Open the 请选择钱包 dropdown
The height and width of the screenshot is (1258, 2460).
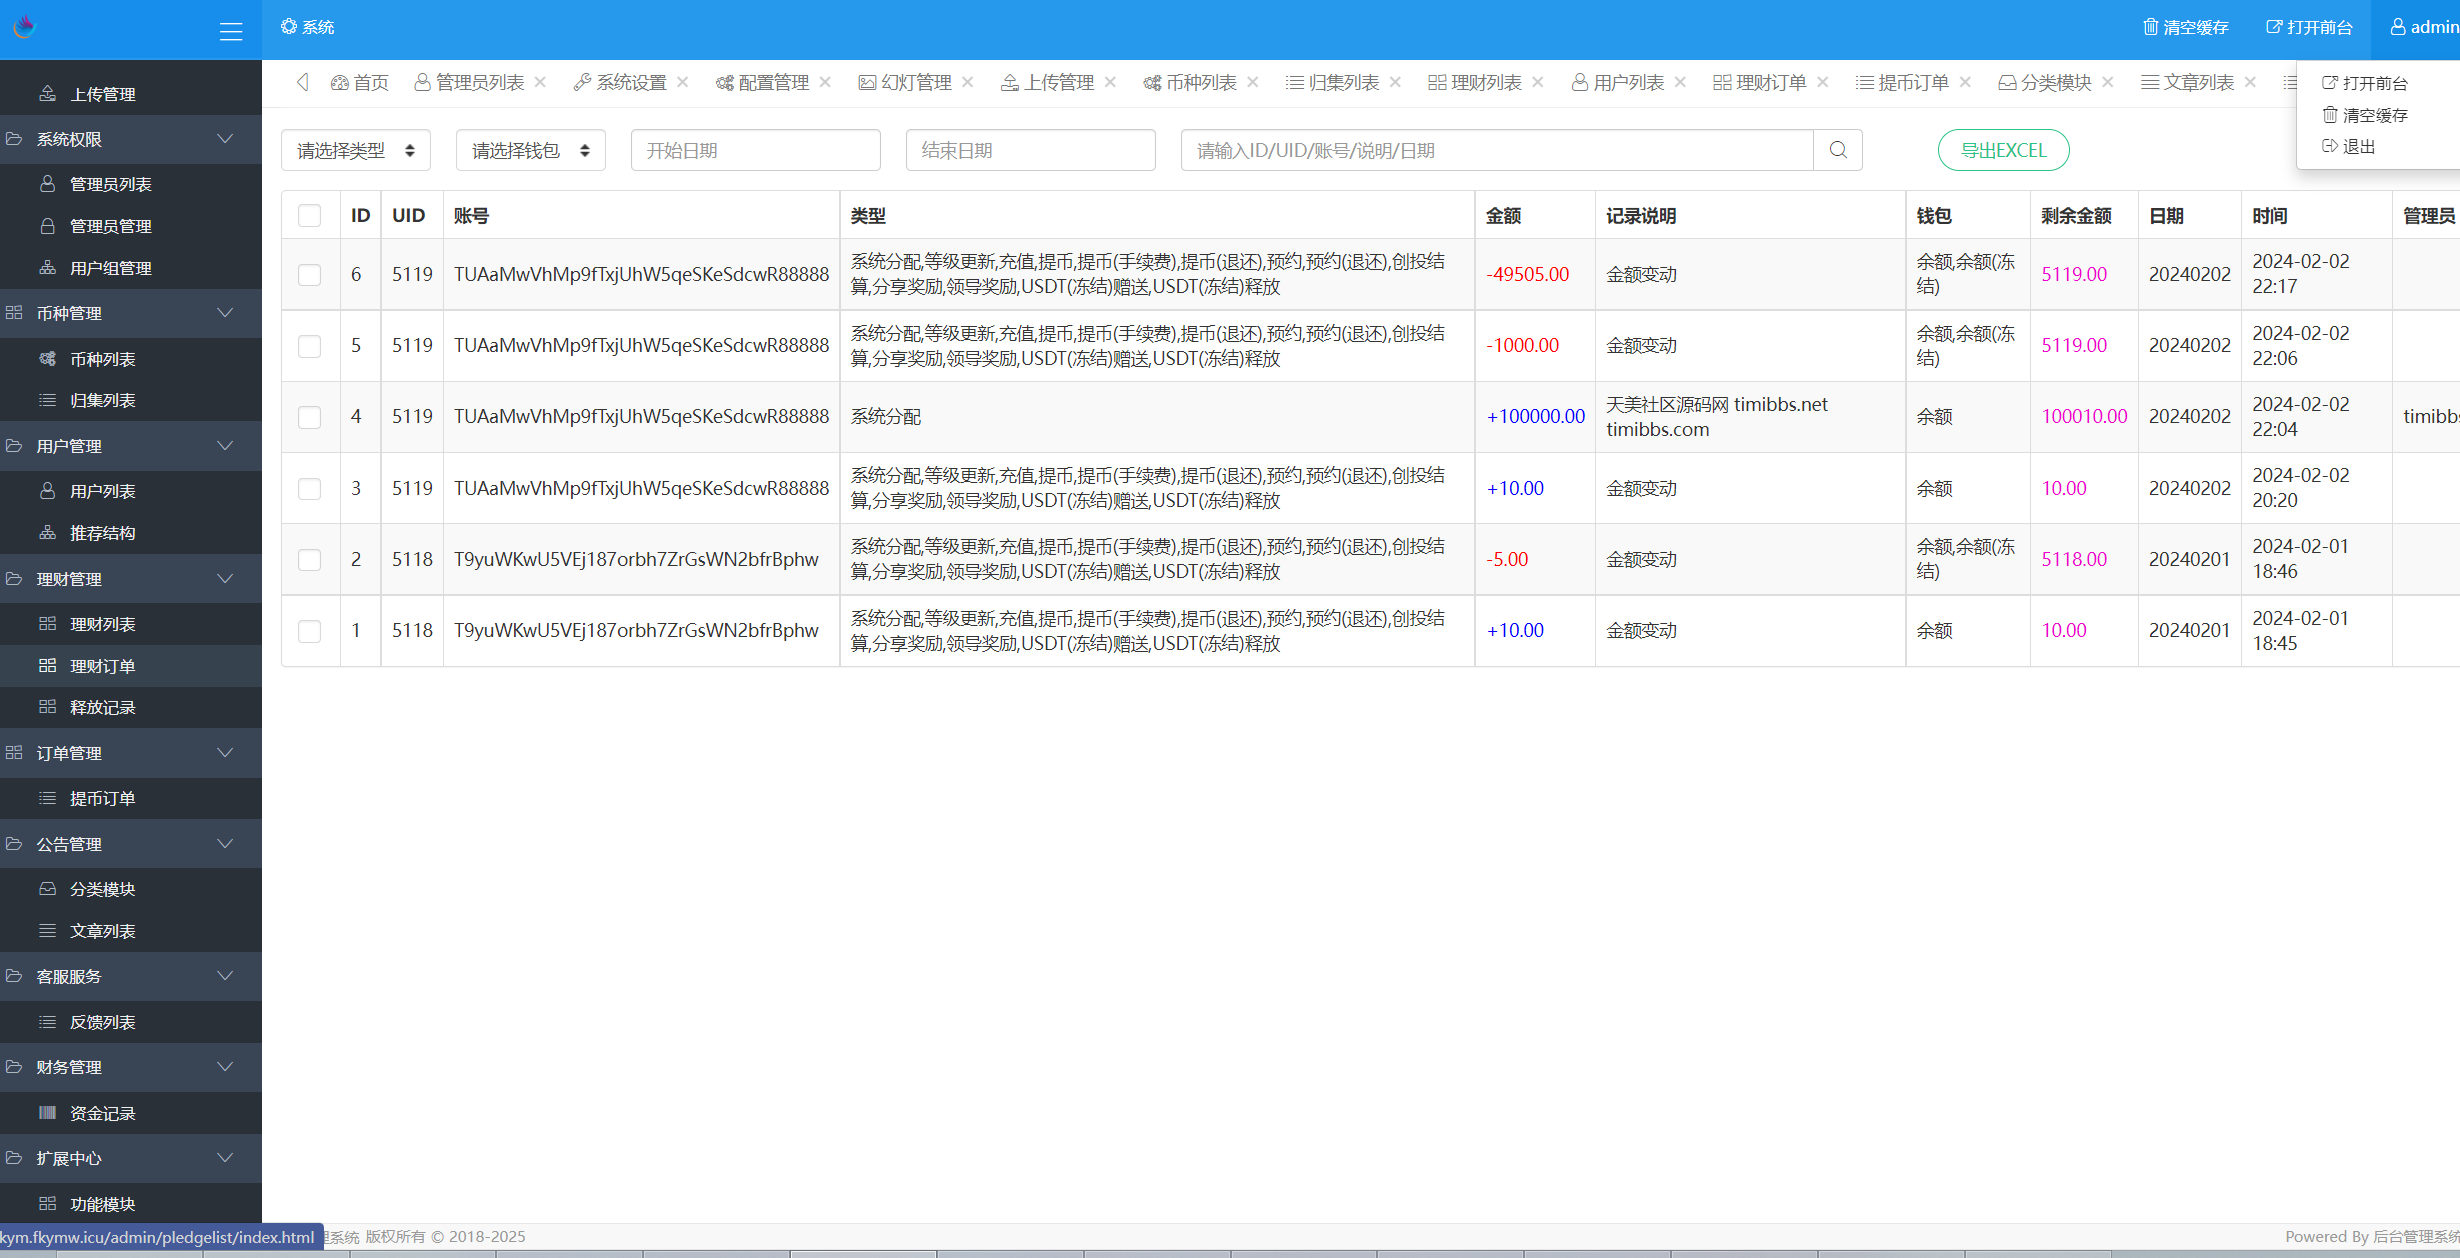[x=530, y=150]
